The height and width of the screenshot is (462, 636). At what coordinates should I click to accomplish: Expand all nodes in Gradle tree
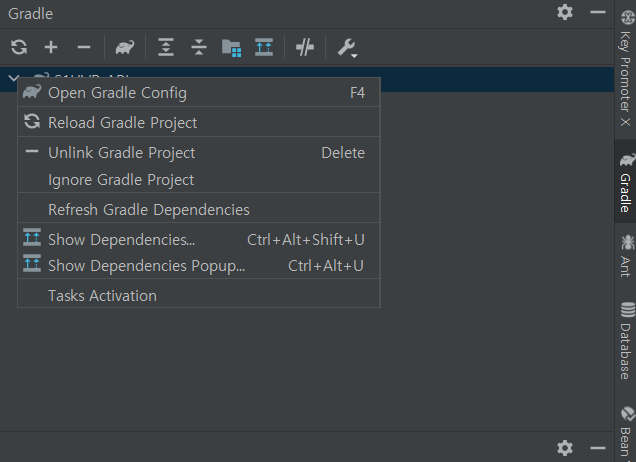pyautogui.click(x=166, y=47)
